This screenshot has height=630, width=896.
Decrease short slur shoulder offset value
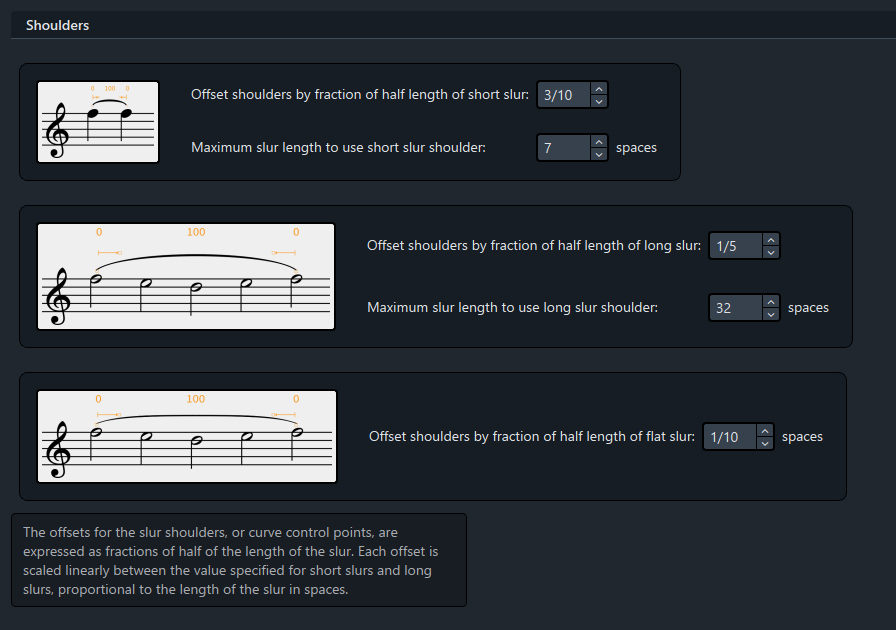[599, 101]
